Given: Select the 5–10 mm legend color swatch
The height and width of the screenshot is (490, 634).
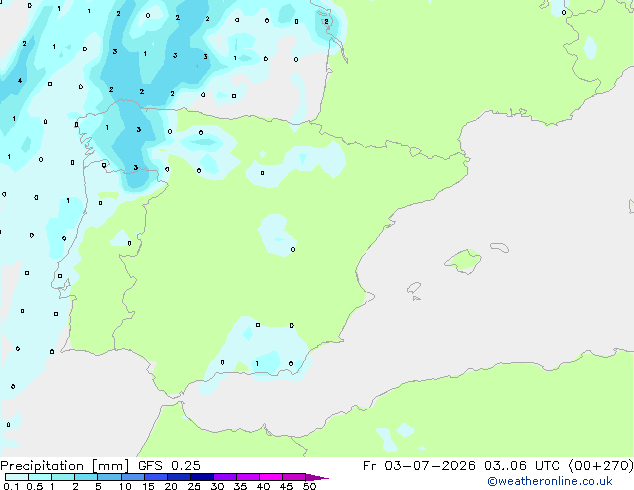Looking at the screenshot, I should [109, 477].
